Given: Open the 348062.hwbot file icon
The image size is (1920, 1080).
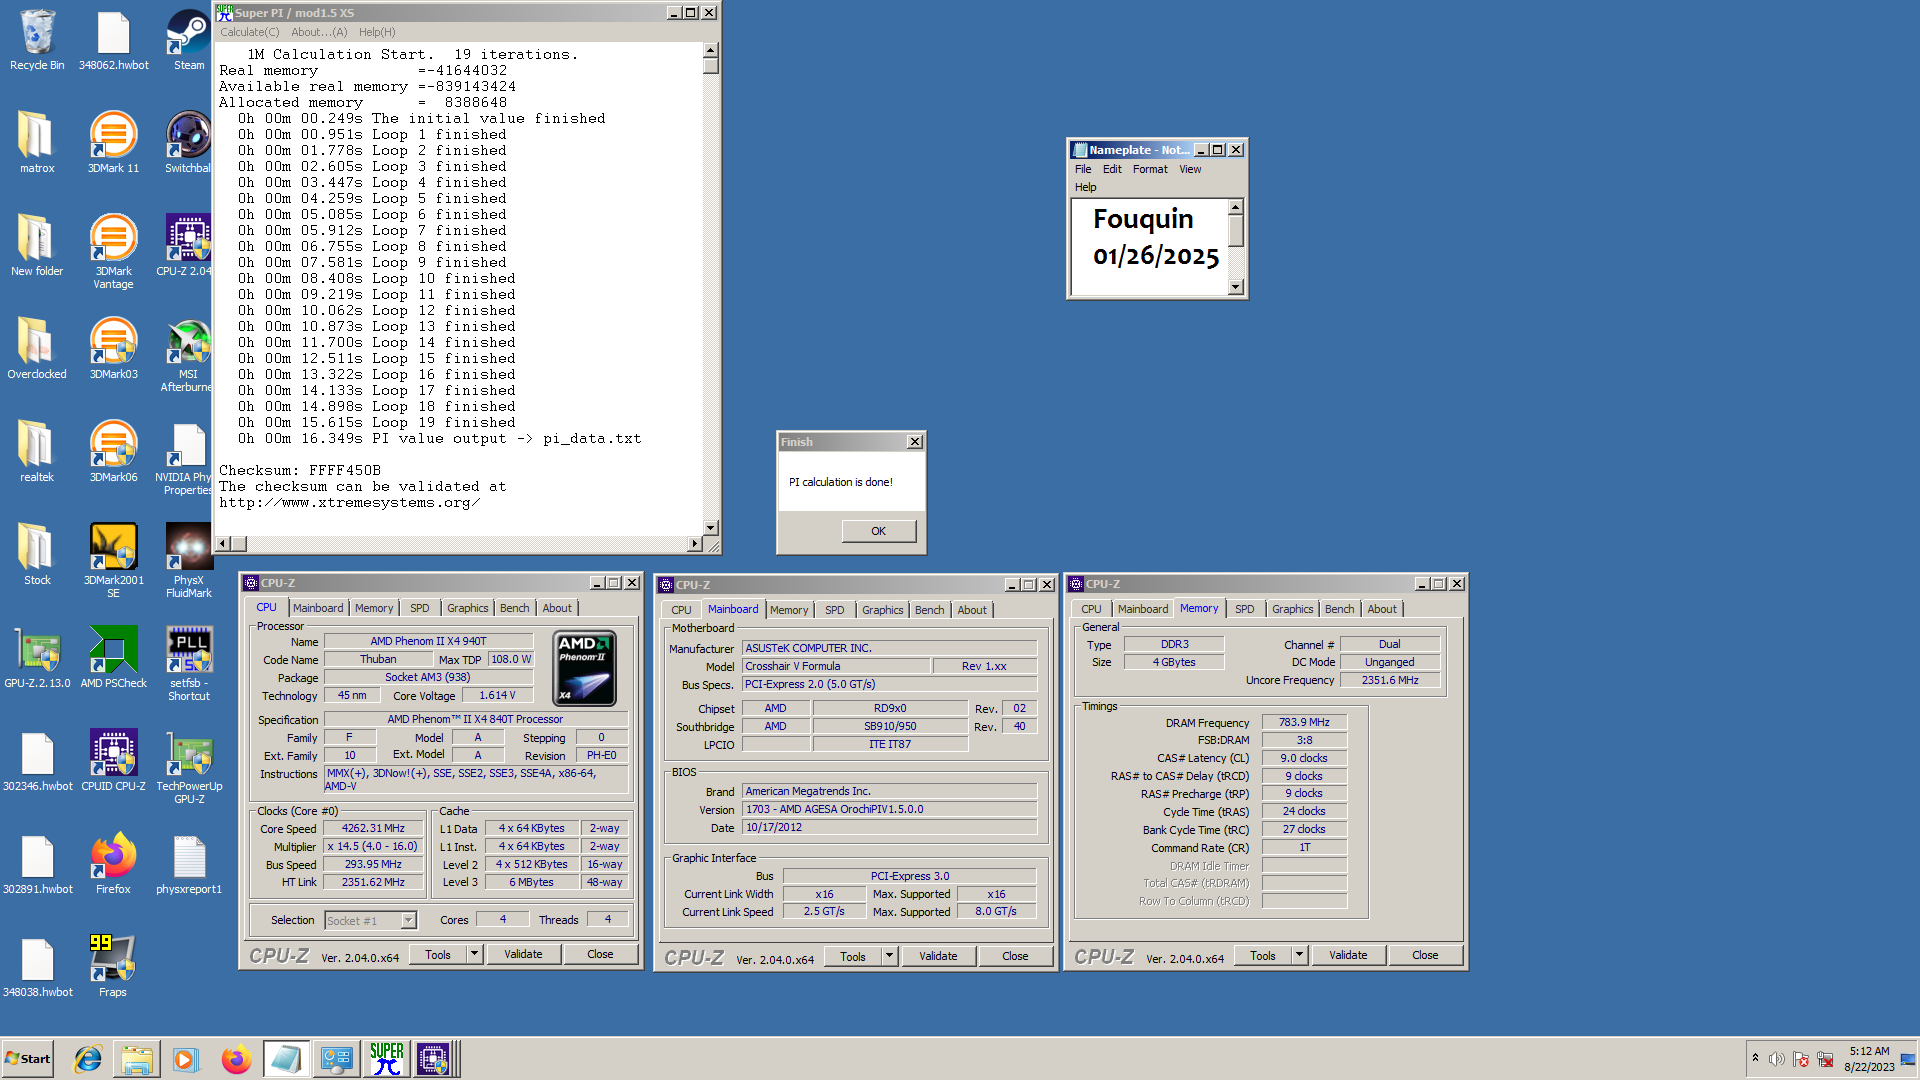Looking at the screenshot, I should pos(113,40).
